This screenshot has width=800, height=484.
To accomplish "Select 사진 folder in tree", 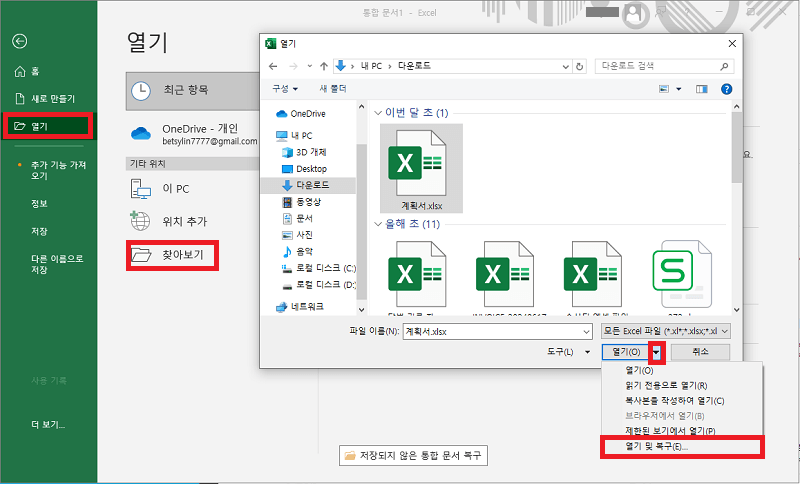I will pos(298,235).
